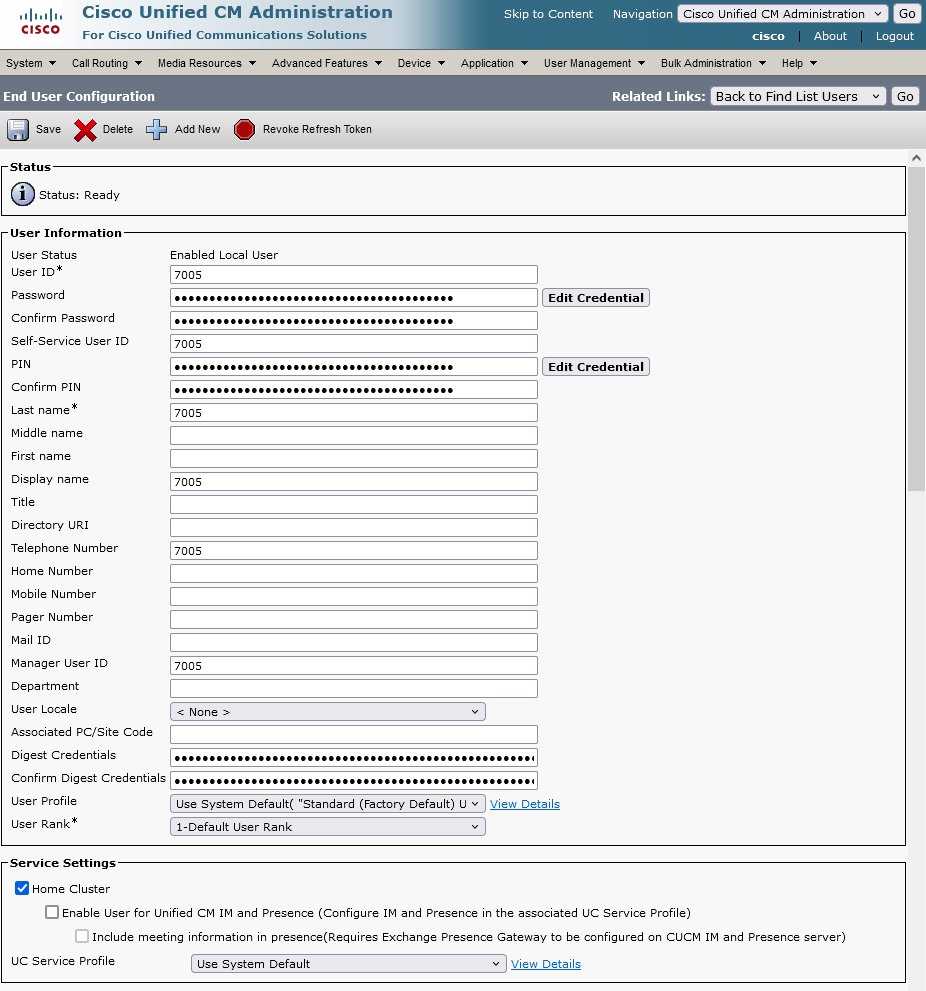Click the blue plus Add New icon
This screenshot has width=926, height=991.
pyautogui.click(x=157, y=130)
